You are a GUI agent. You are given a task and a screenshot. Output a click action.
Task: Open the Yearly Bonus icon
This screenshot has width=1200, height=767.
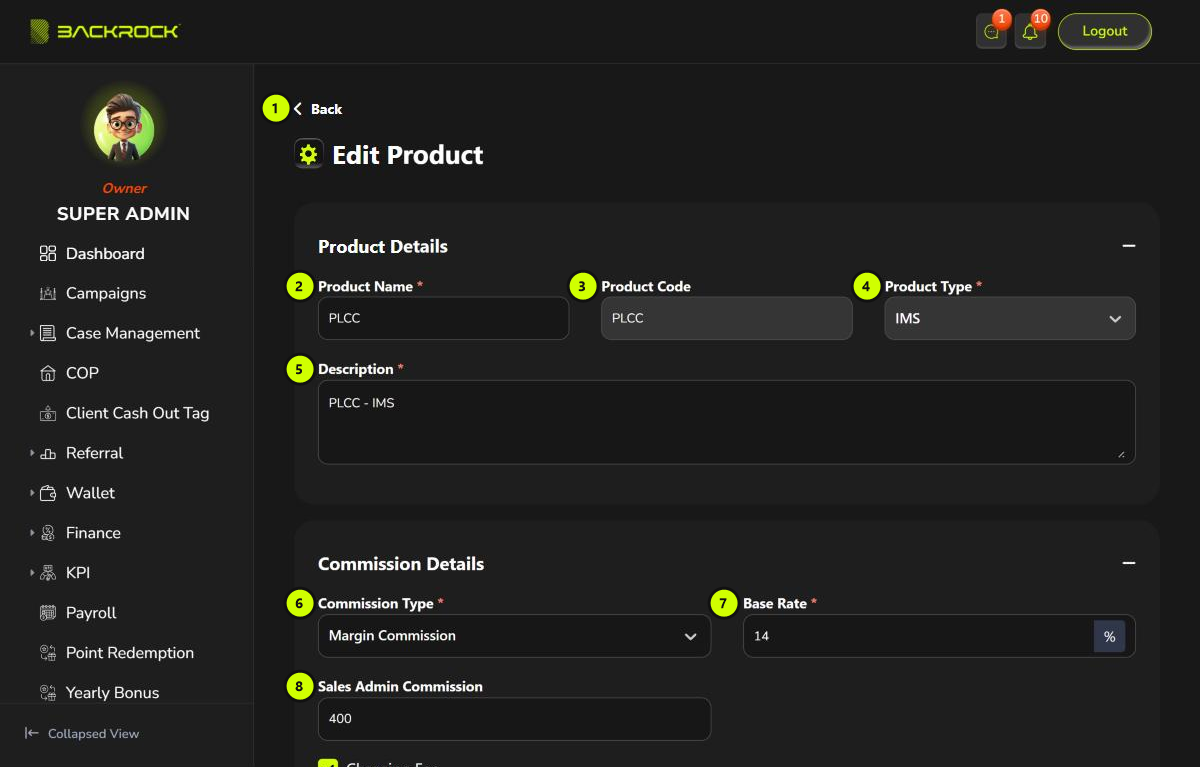48,693
